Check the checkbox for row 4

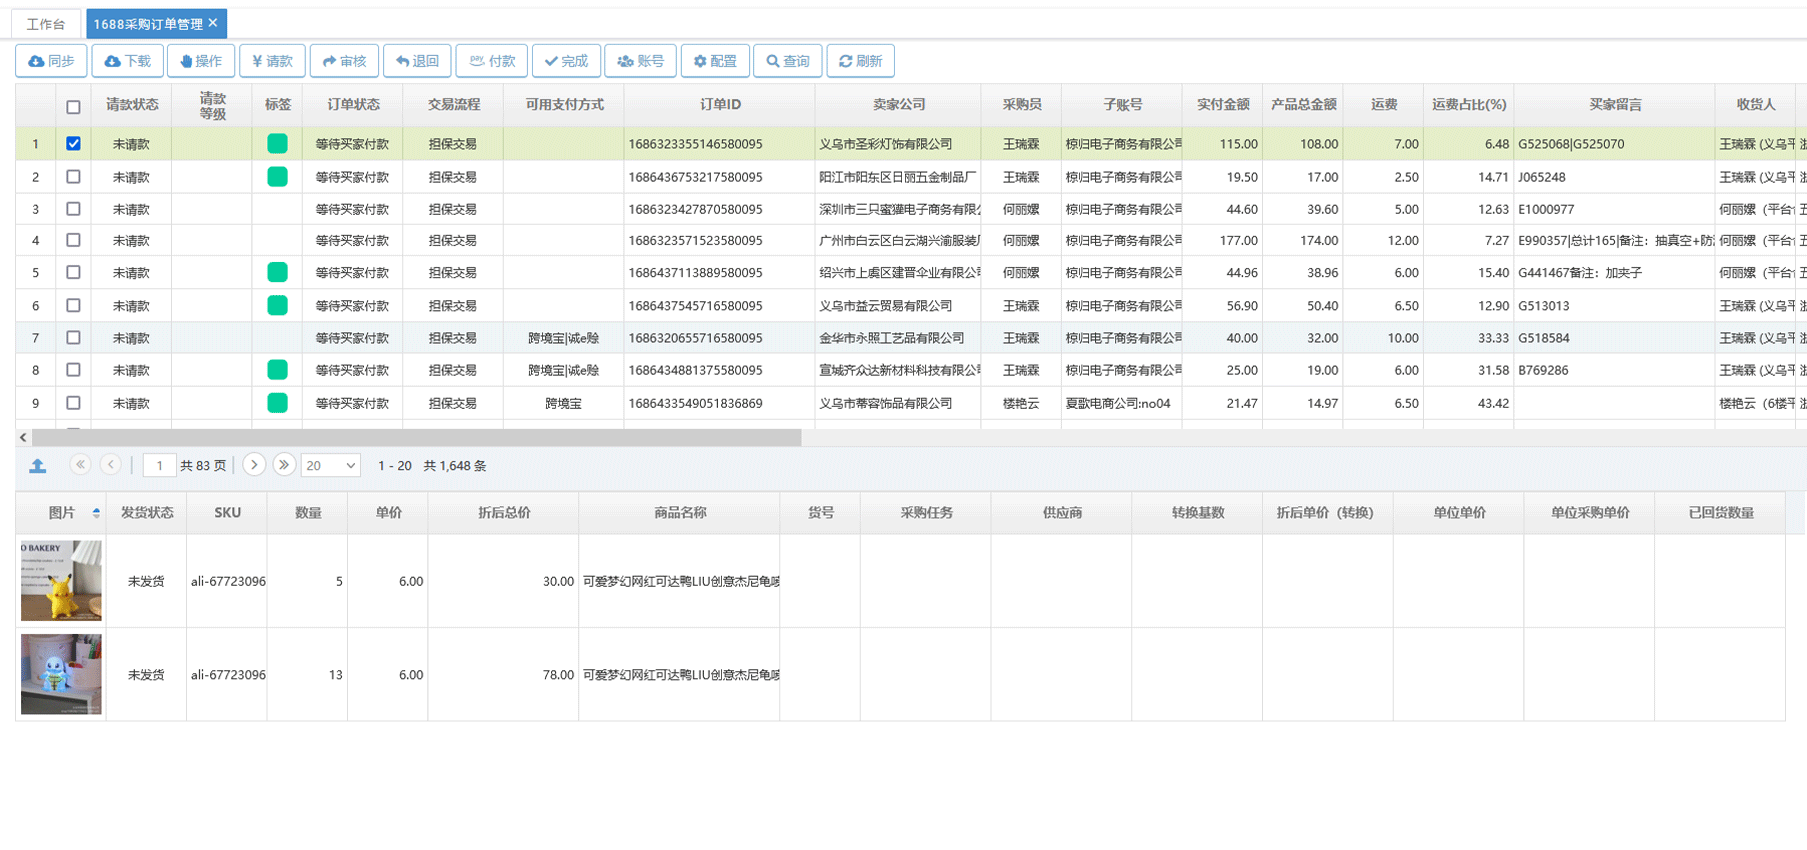(x=73, y=240)
